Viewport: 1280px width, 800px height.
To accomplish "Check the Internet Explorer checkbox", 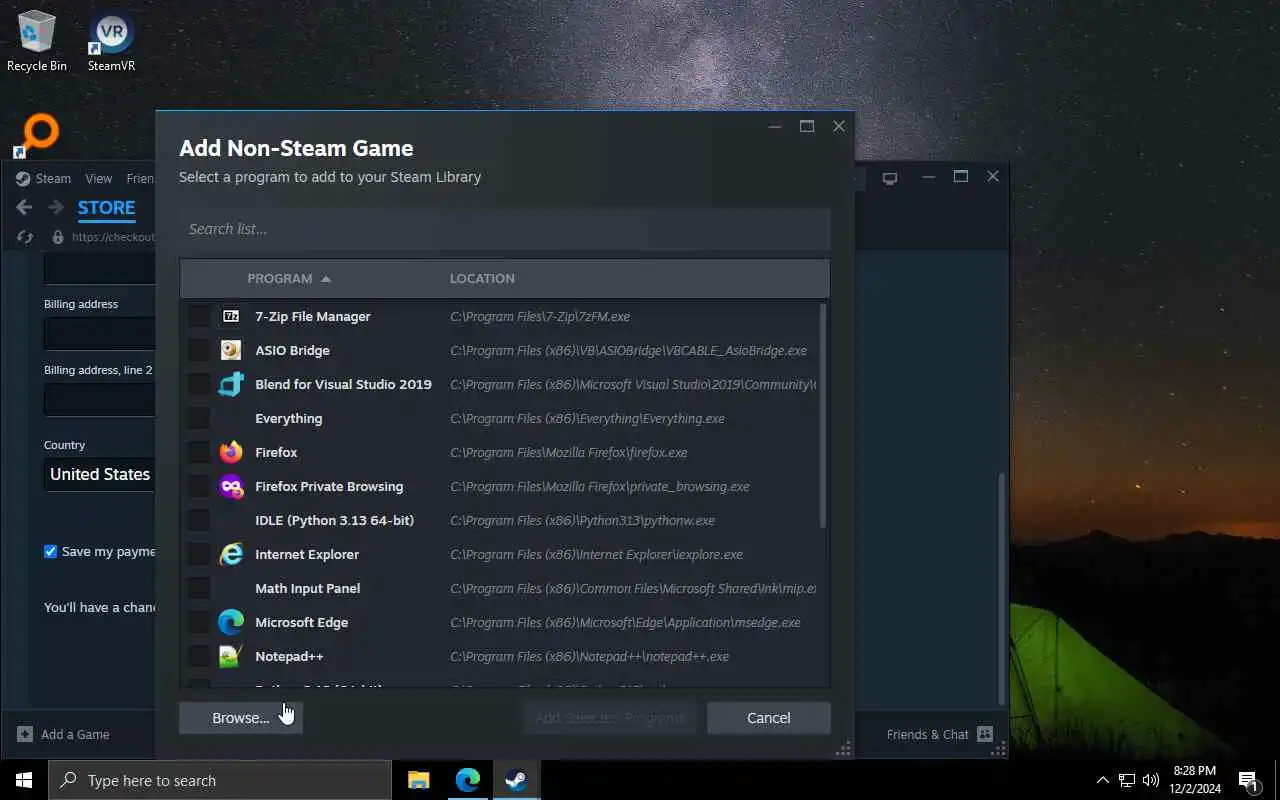I will click(199, 554).
